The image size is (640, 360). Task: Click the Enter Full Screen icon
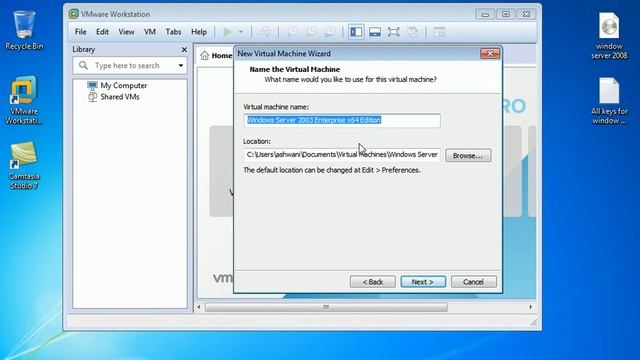click(393, 32)
